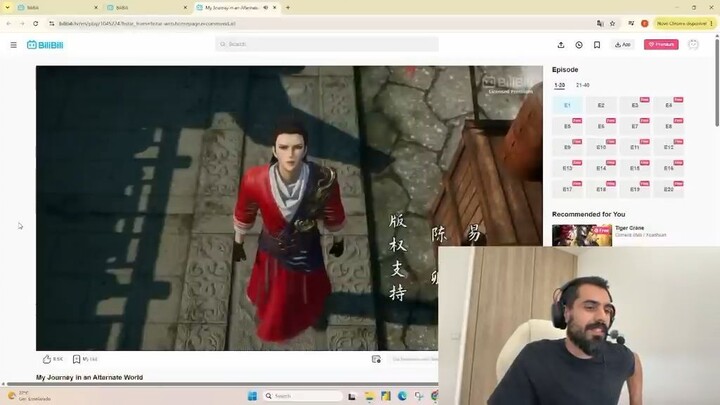Focus the BiliBili search field
This screenshot has height=405, width=720.
pyautogui.click(x=326, y=44)
